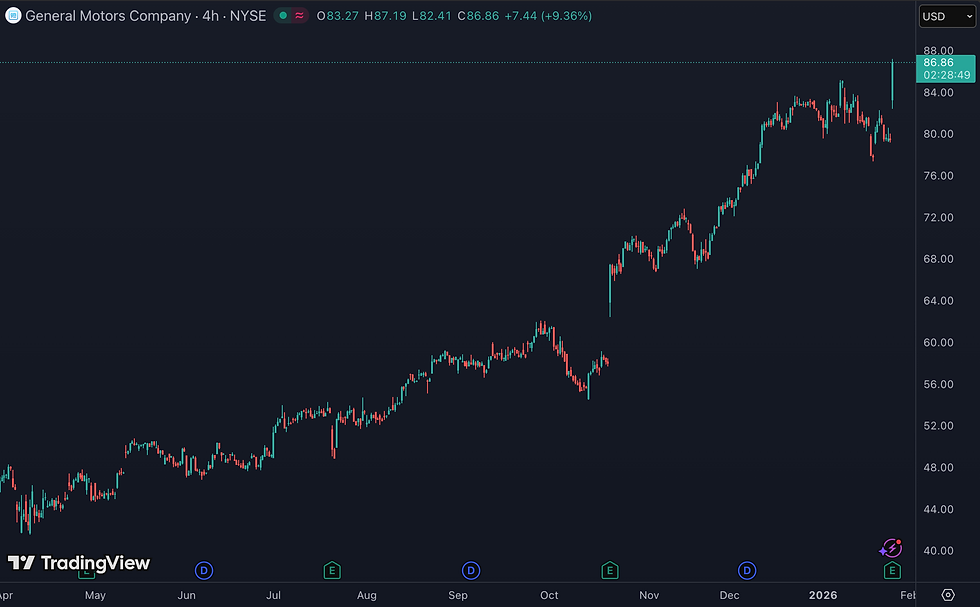Click the 2026 label on the time axis
Screen dimensions: 980x607
click(822, 595)
